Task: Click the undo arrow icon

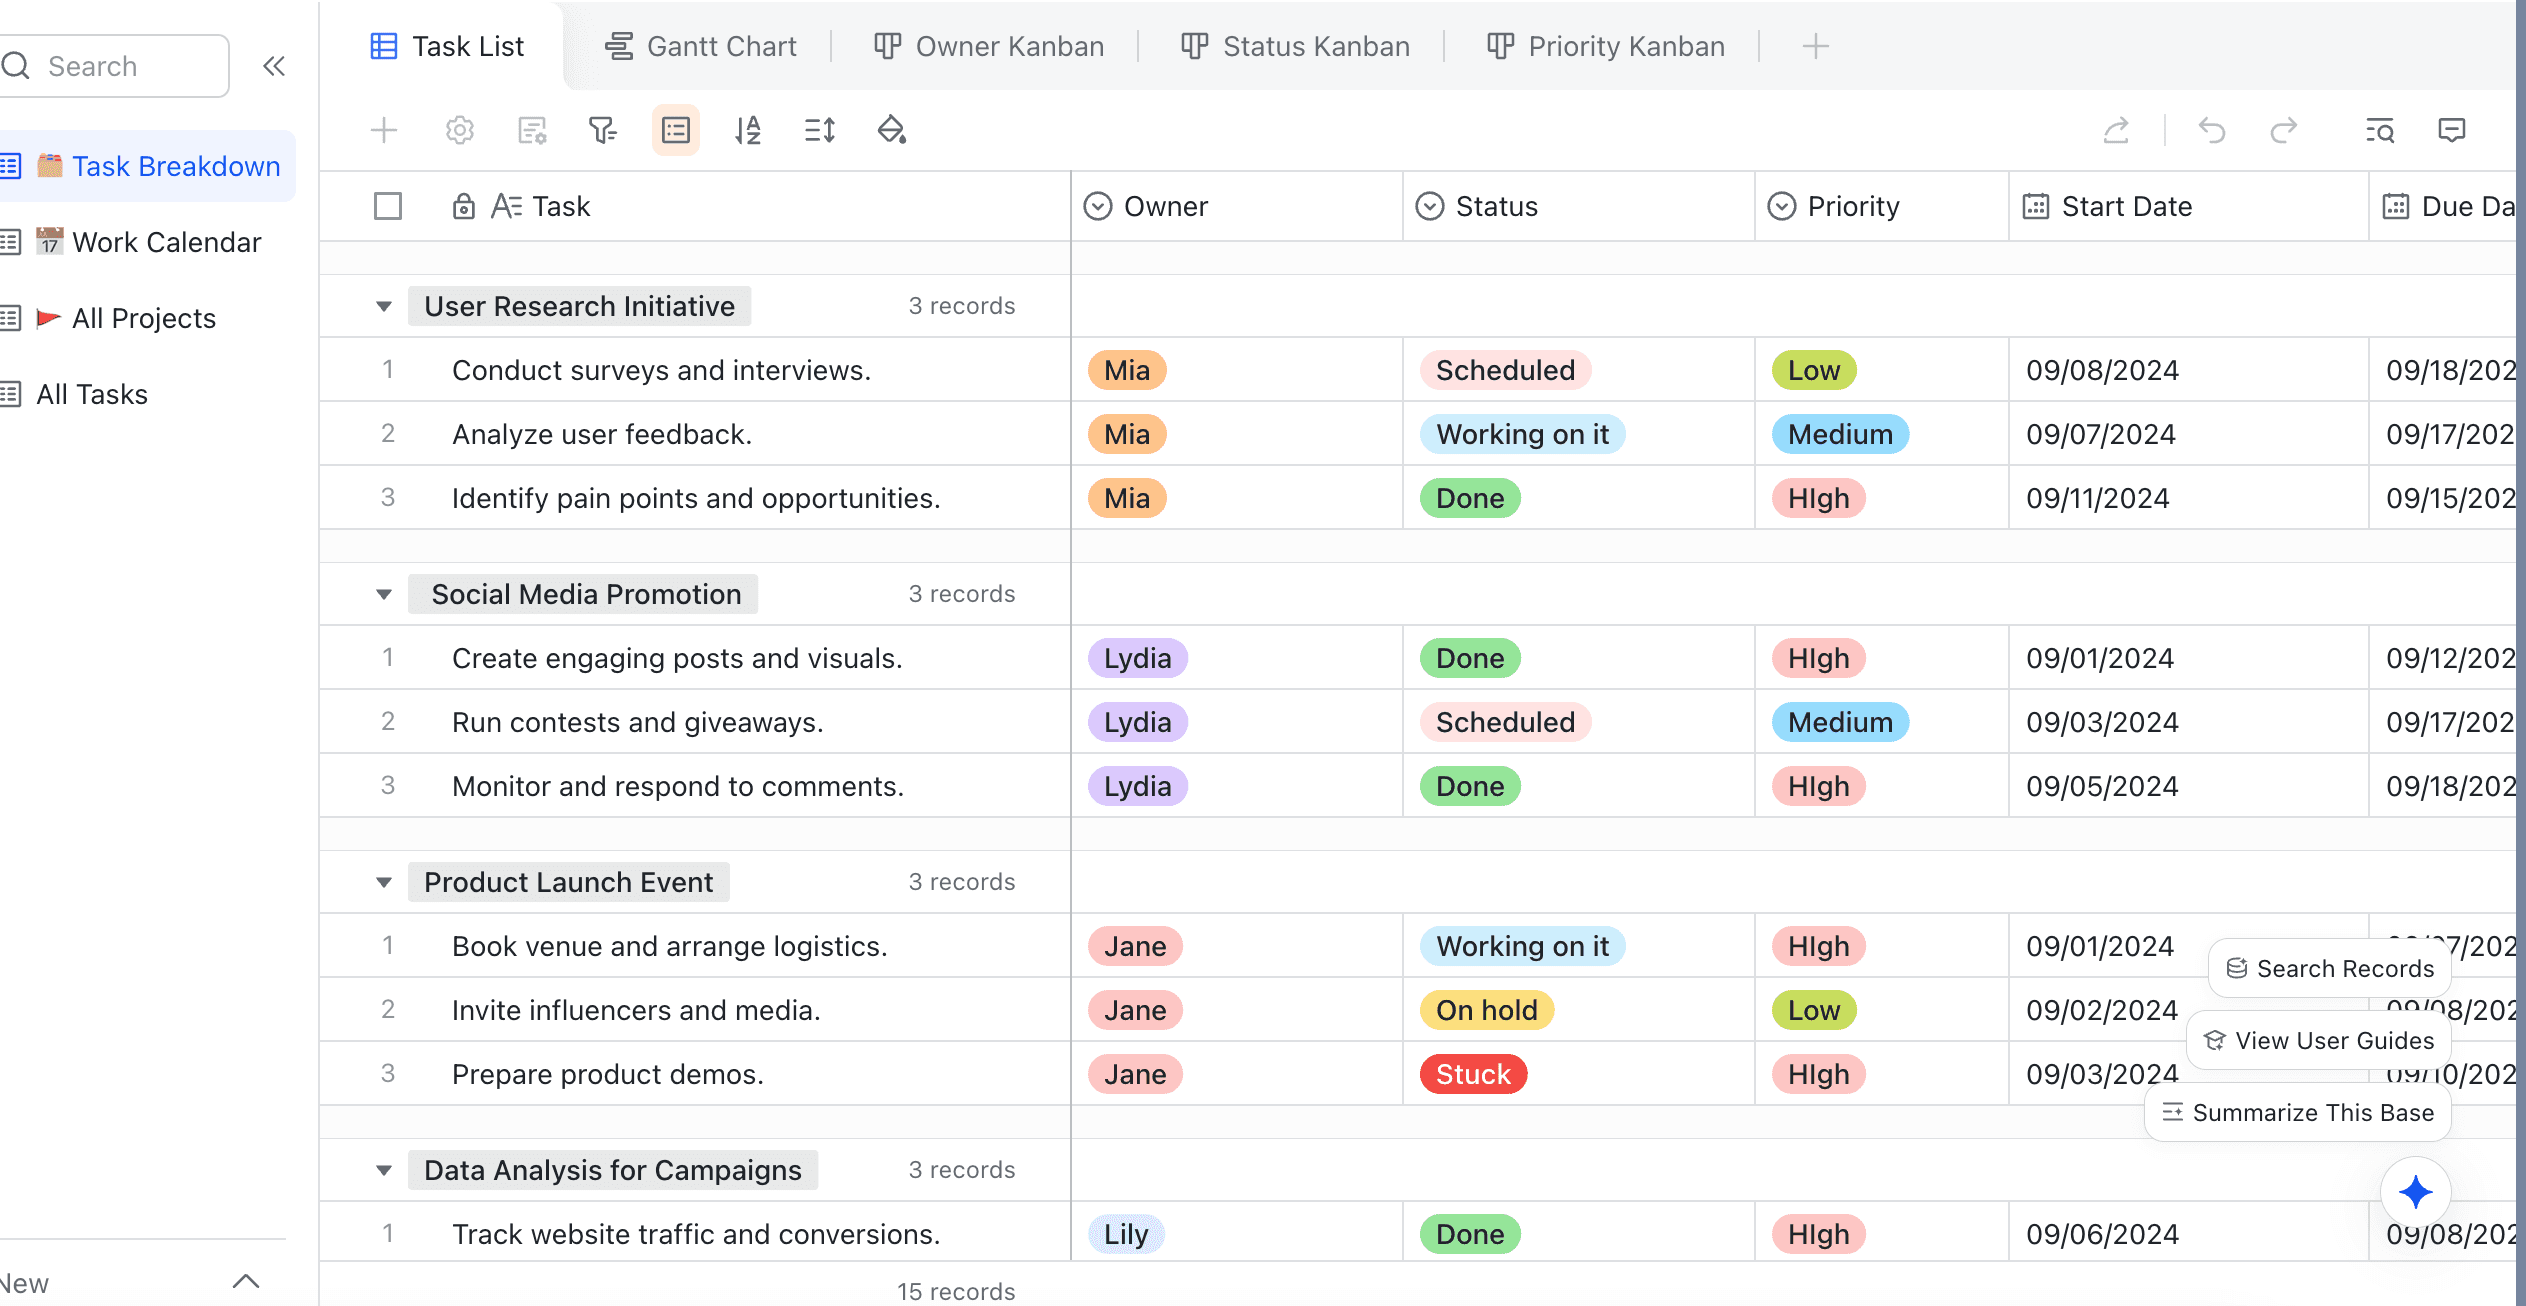Action: [2212, 130]
